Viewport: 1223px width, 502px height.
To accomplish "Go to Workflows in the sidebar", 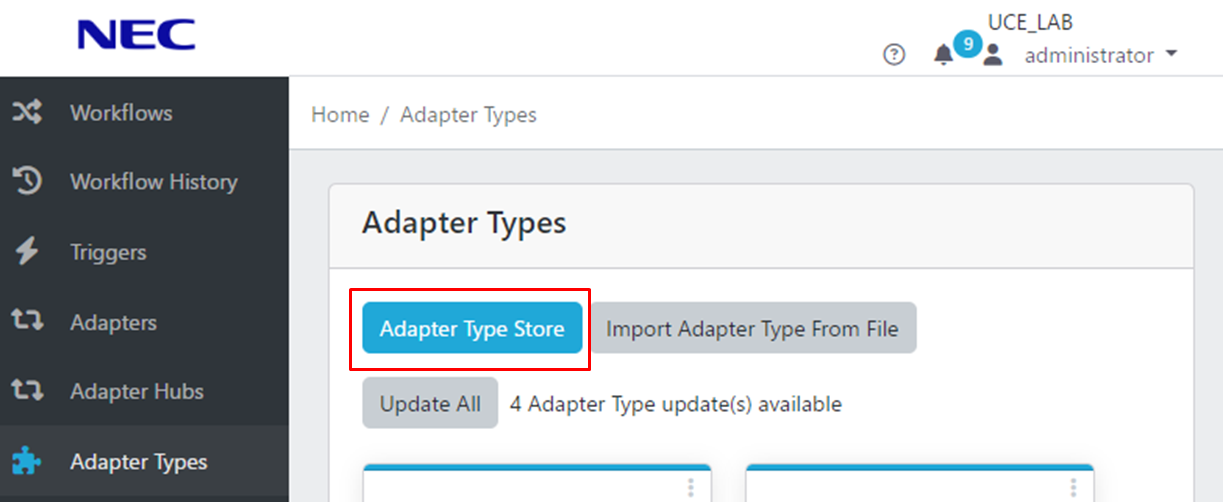I will coord(121,113).
